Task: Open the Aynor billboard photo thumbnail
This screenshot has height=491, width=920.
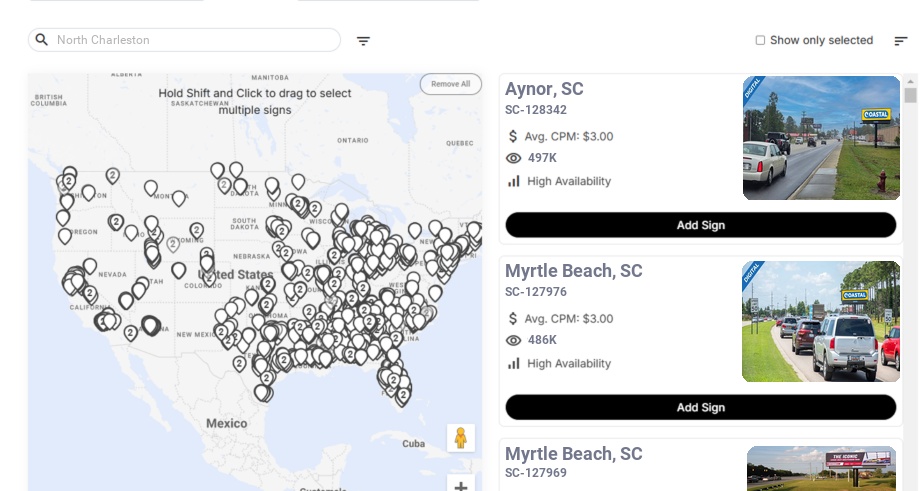Action: click(x=821, y=138)
